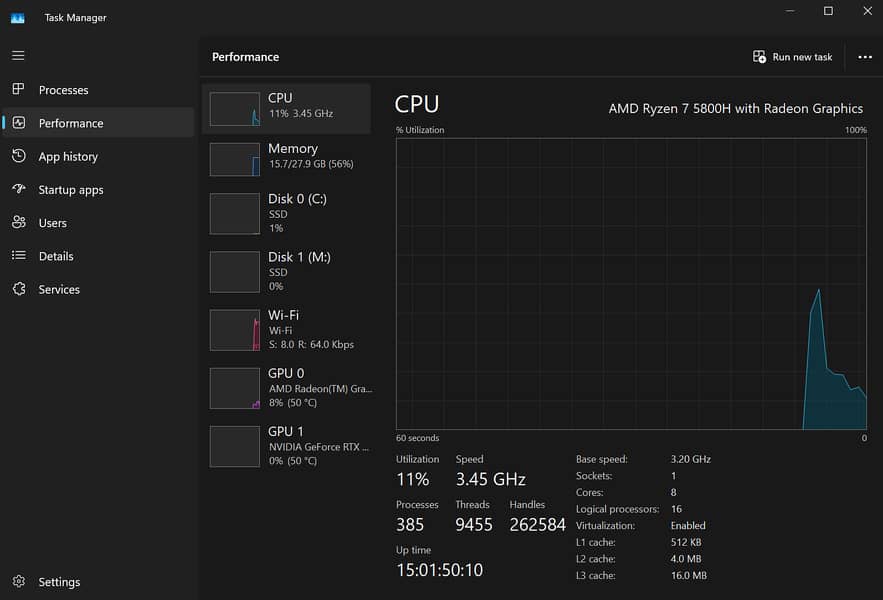Image resolution: width=883 pixels, height=600 pixels.
Task: Open the three-dots more options menu
Action: (x=865, y=57)
